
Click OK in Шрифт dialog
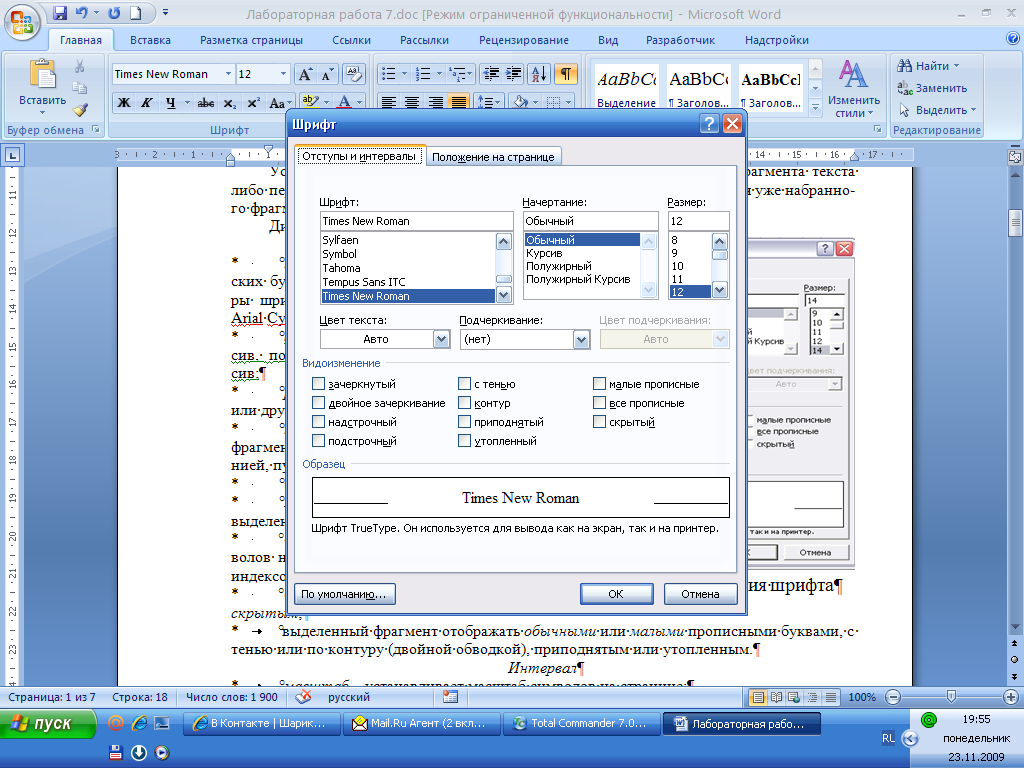[616, 594]
